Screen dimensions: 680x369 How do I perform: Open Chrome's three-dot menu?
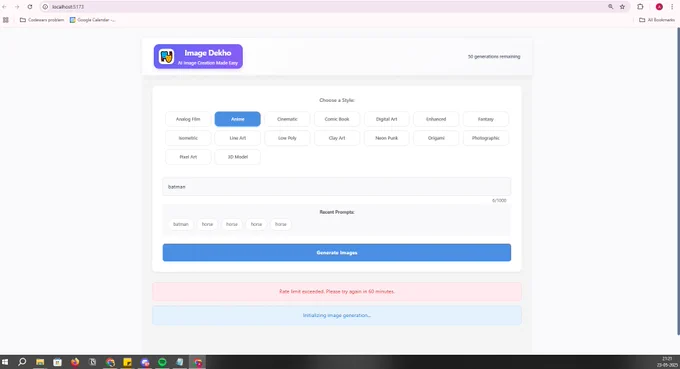[x=672, y=7]
